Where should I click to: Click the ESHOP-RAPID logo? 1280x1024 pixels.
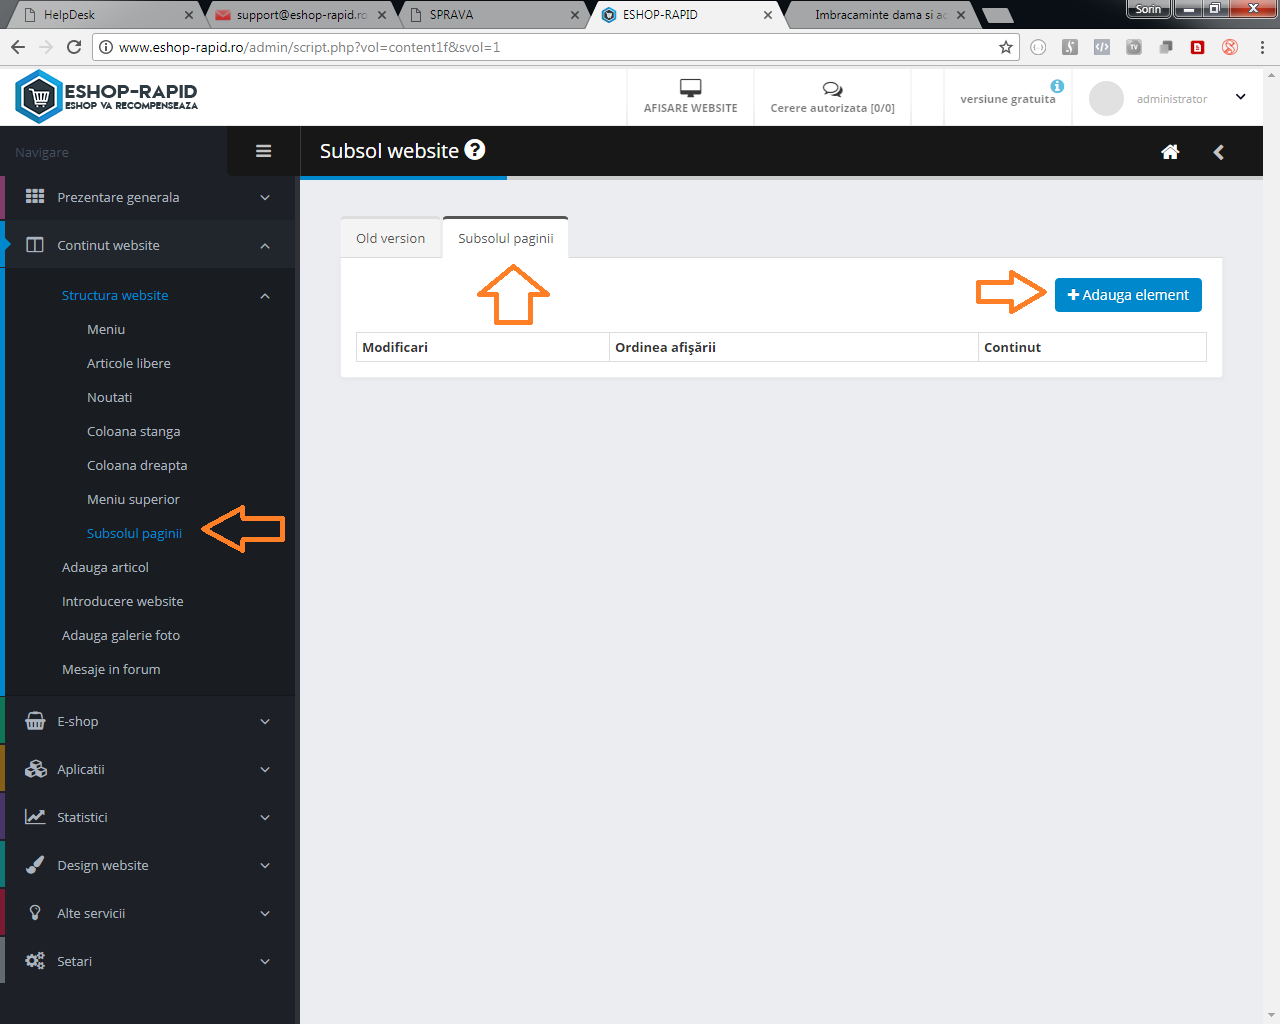107,97
